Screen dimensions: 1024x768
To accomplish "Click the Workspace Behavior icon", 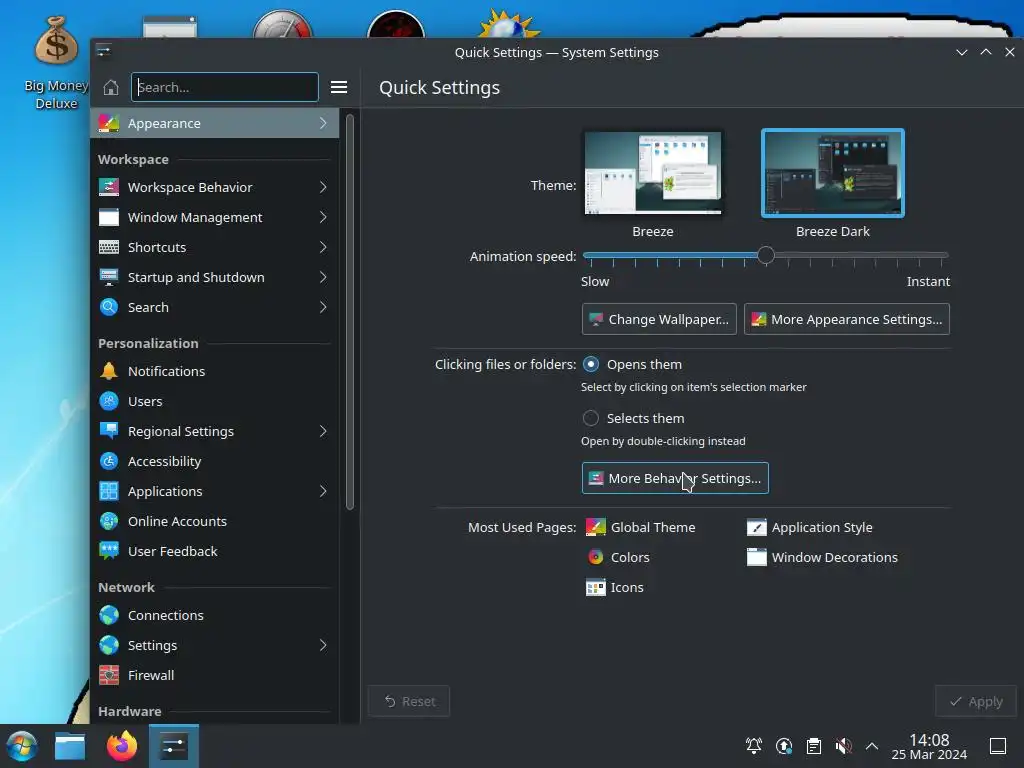I will (x=108, y=187).
